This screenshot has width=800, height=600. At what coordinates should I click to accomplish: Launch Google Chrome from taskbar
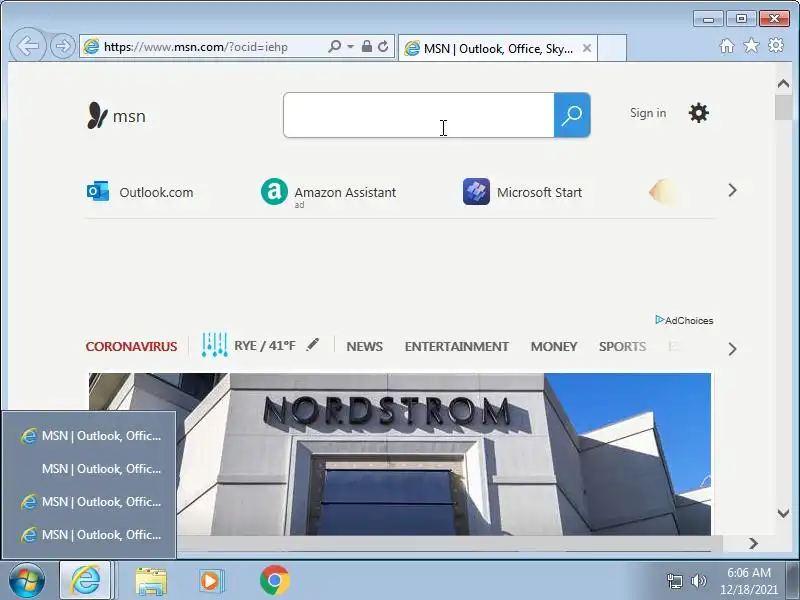coord(274,580)
